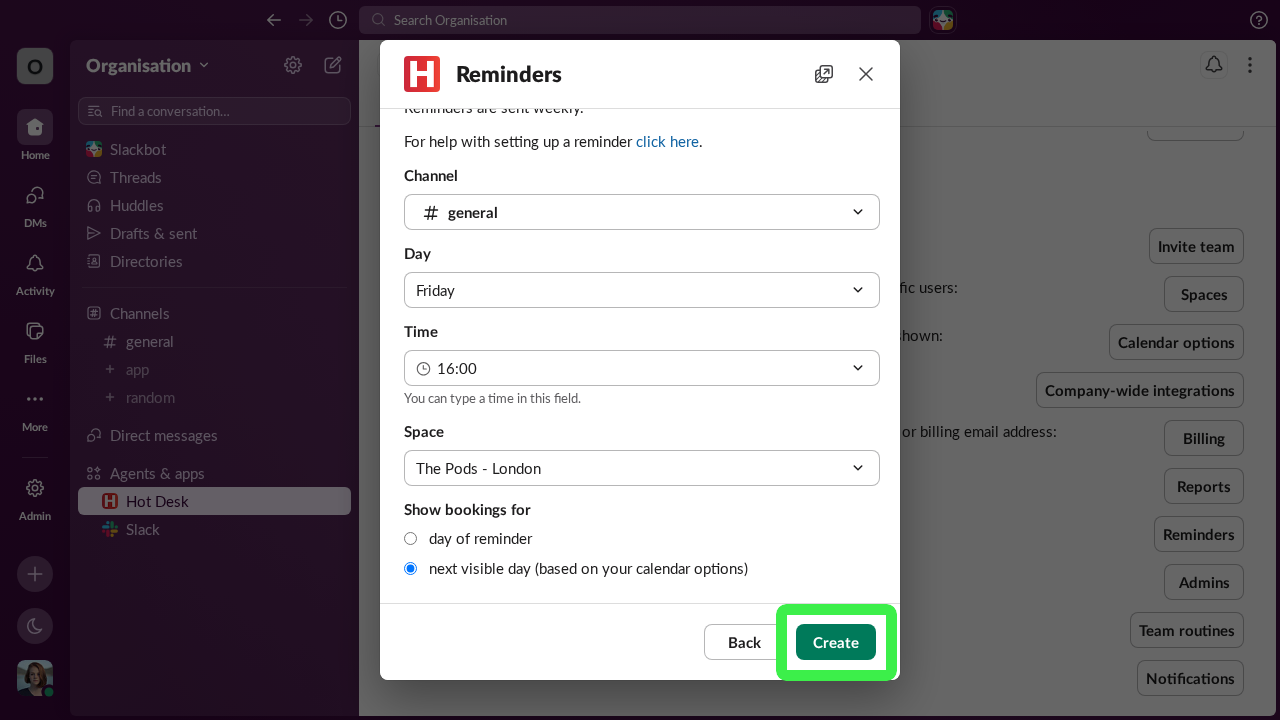Image resolution: width=1280 pixels, height=720 pixels.
Task: Click Reports button
Action: click(1204, 486)
